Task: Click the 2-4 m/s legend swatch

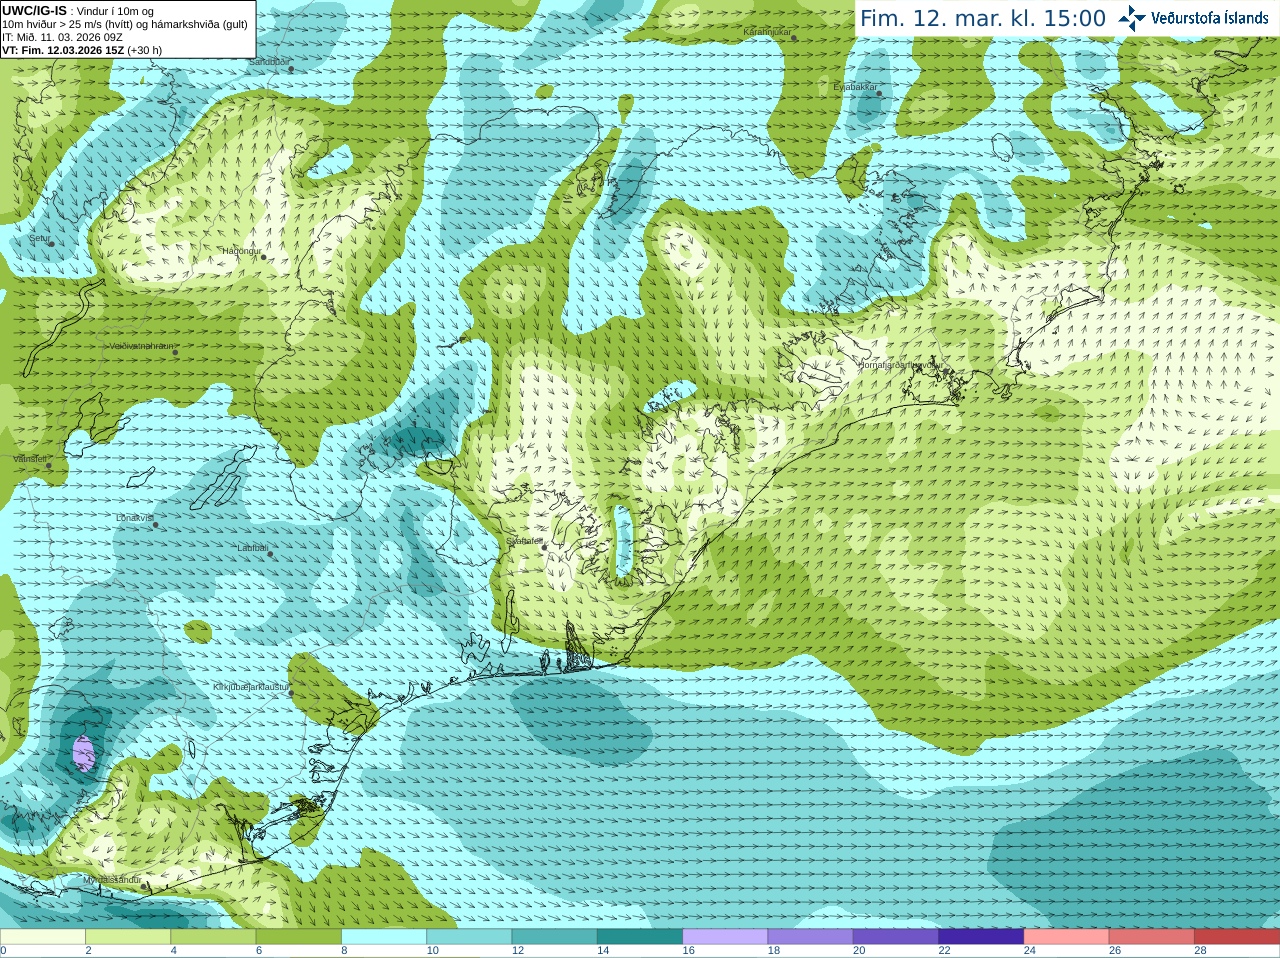Action: (128, 937)
